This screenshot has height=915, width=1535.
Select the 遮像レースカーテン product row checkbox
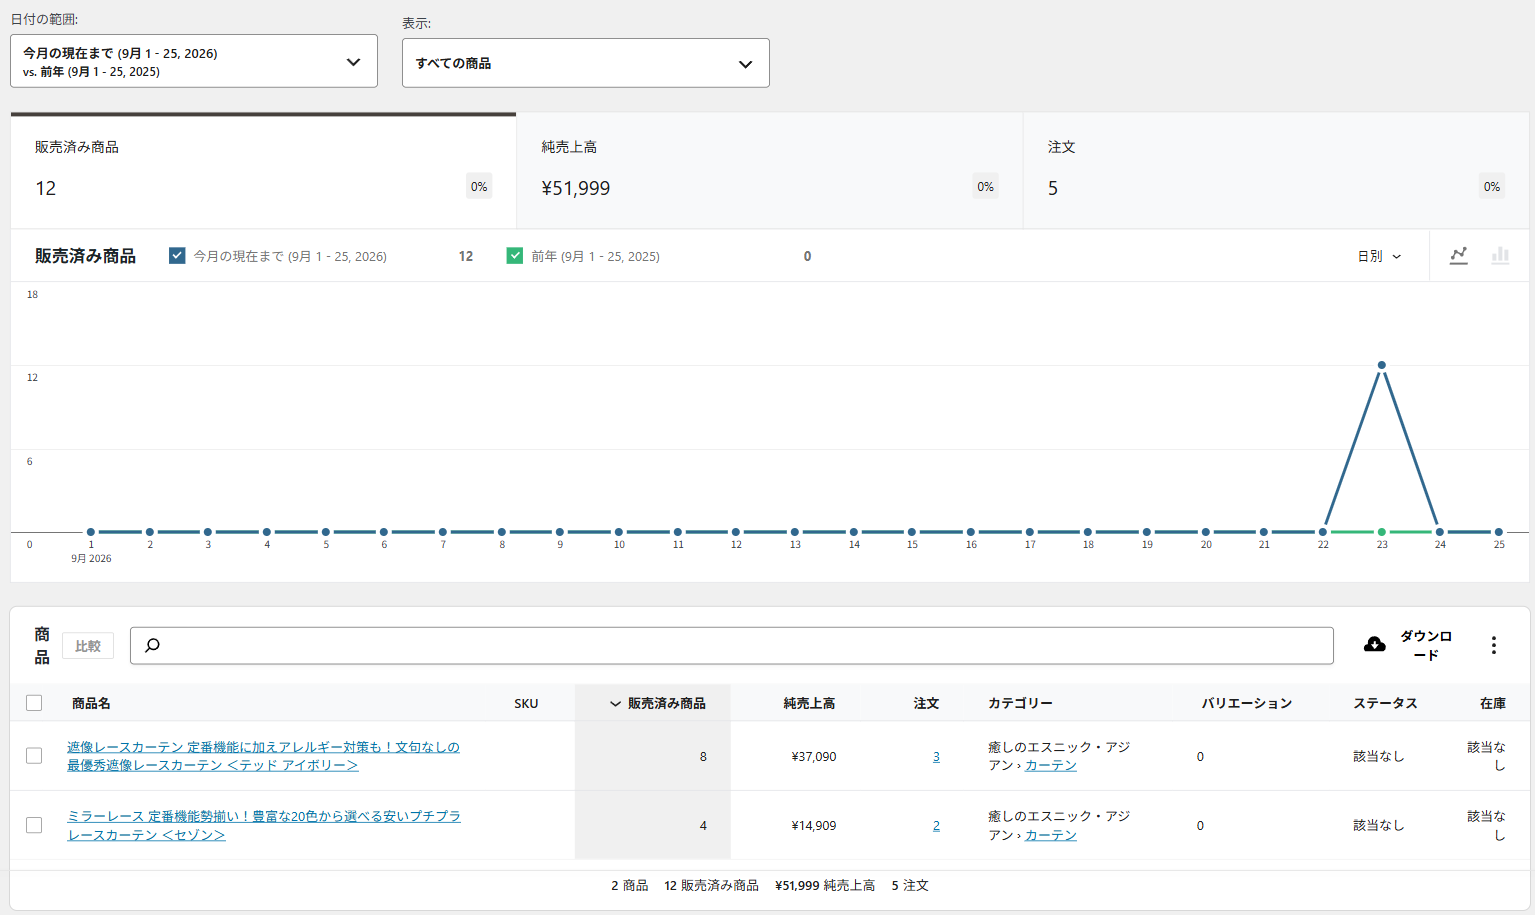[x=34, y=756]
